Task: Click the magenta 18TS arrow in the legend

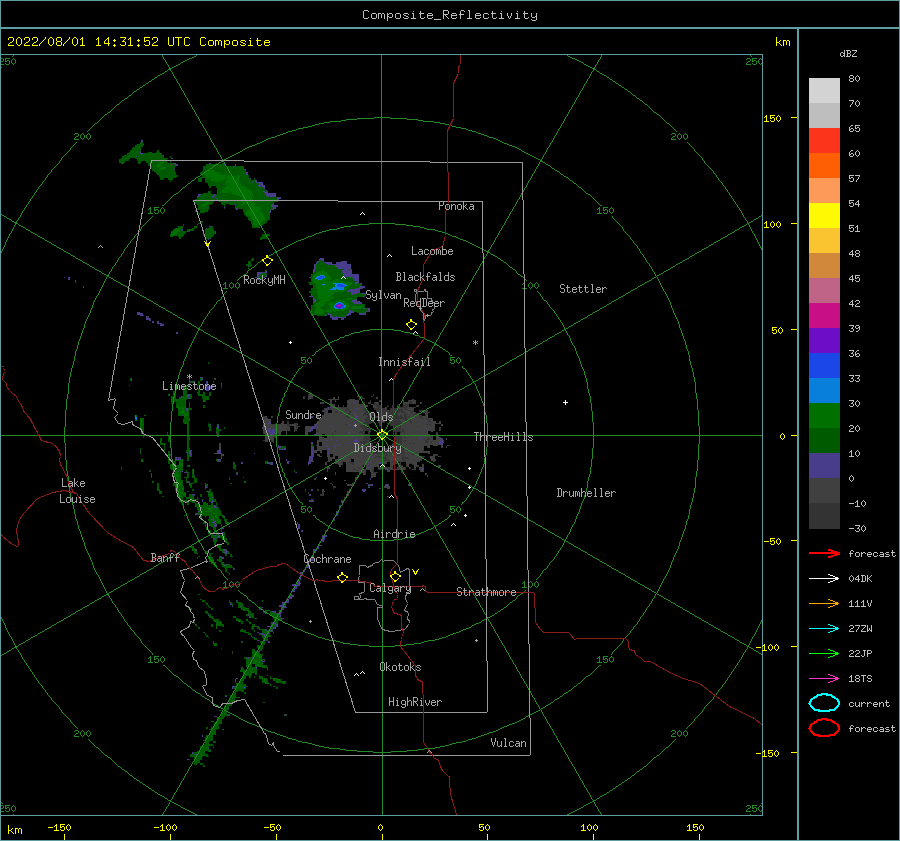Action: [824, 678]
